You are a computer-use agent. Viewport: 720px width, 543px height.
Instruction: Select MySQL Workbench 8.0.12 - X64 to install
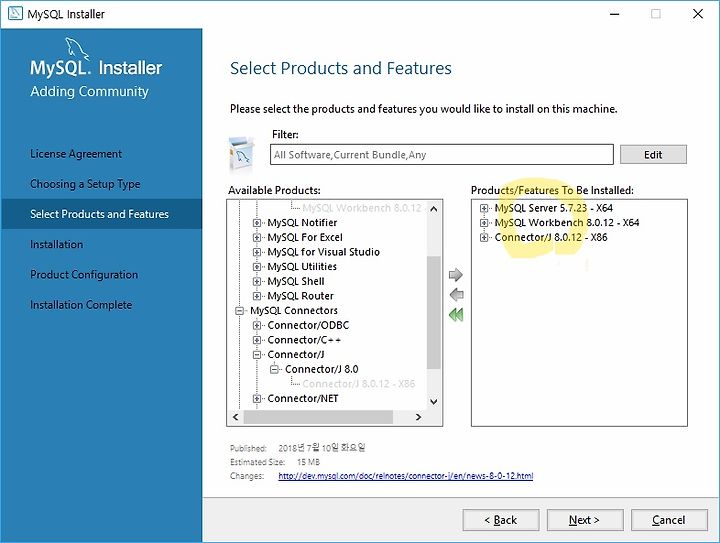point(567,223)
